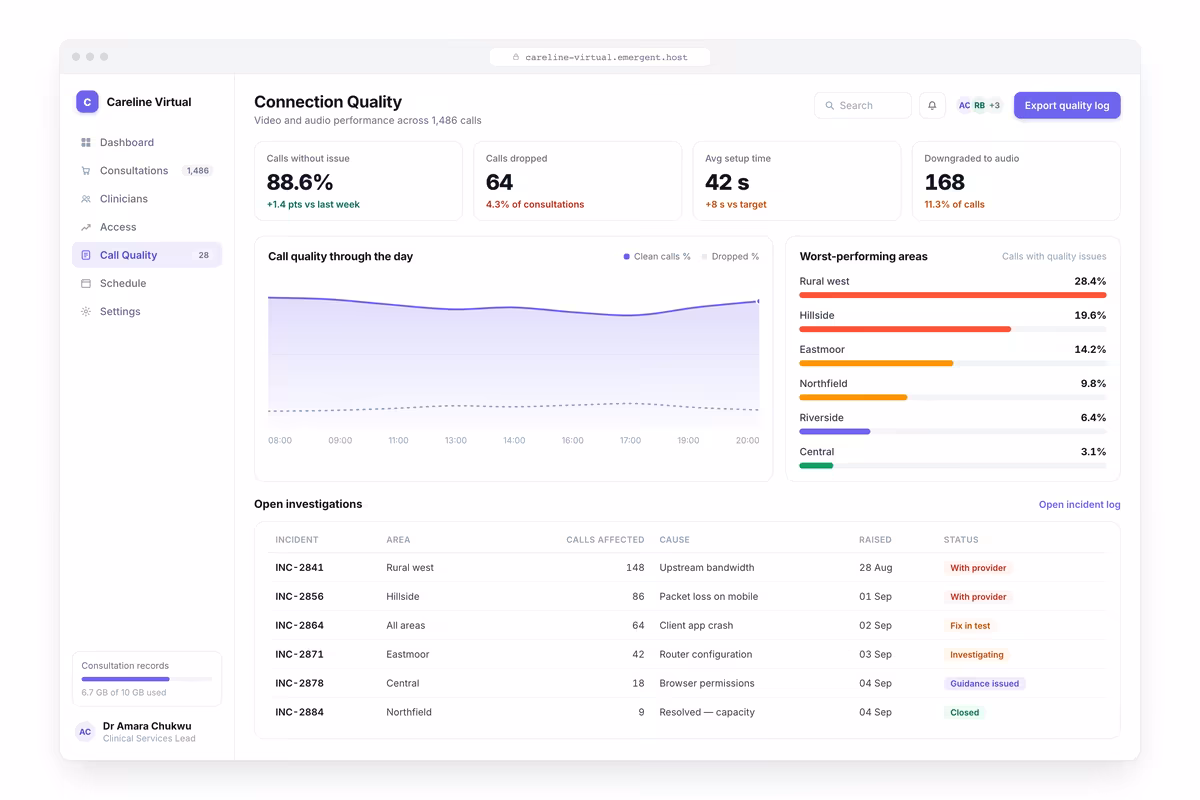Toggle the Dropped % legend item
This screenshot has width=1200, height=800.
point(730,256)
